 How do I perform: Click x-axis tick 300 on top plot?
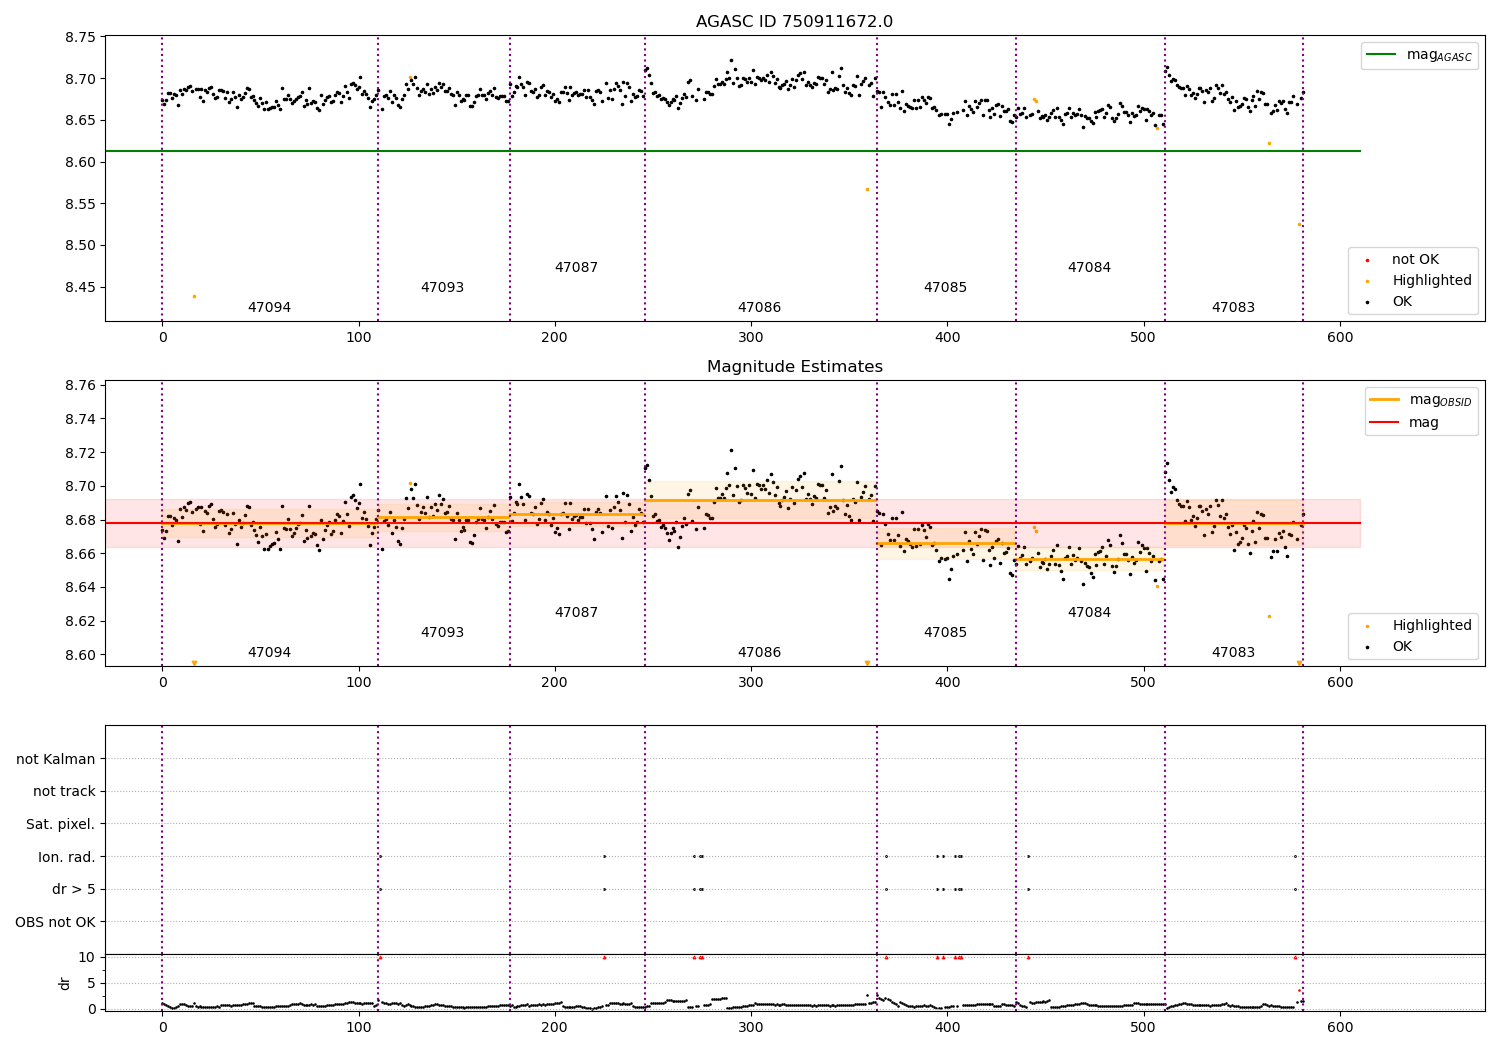tap(751, 338)
